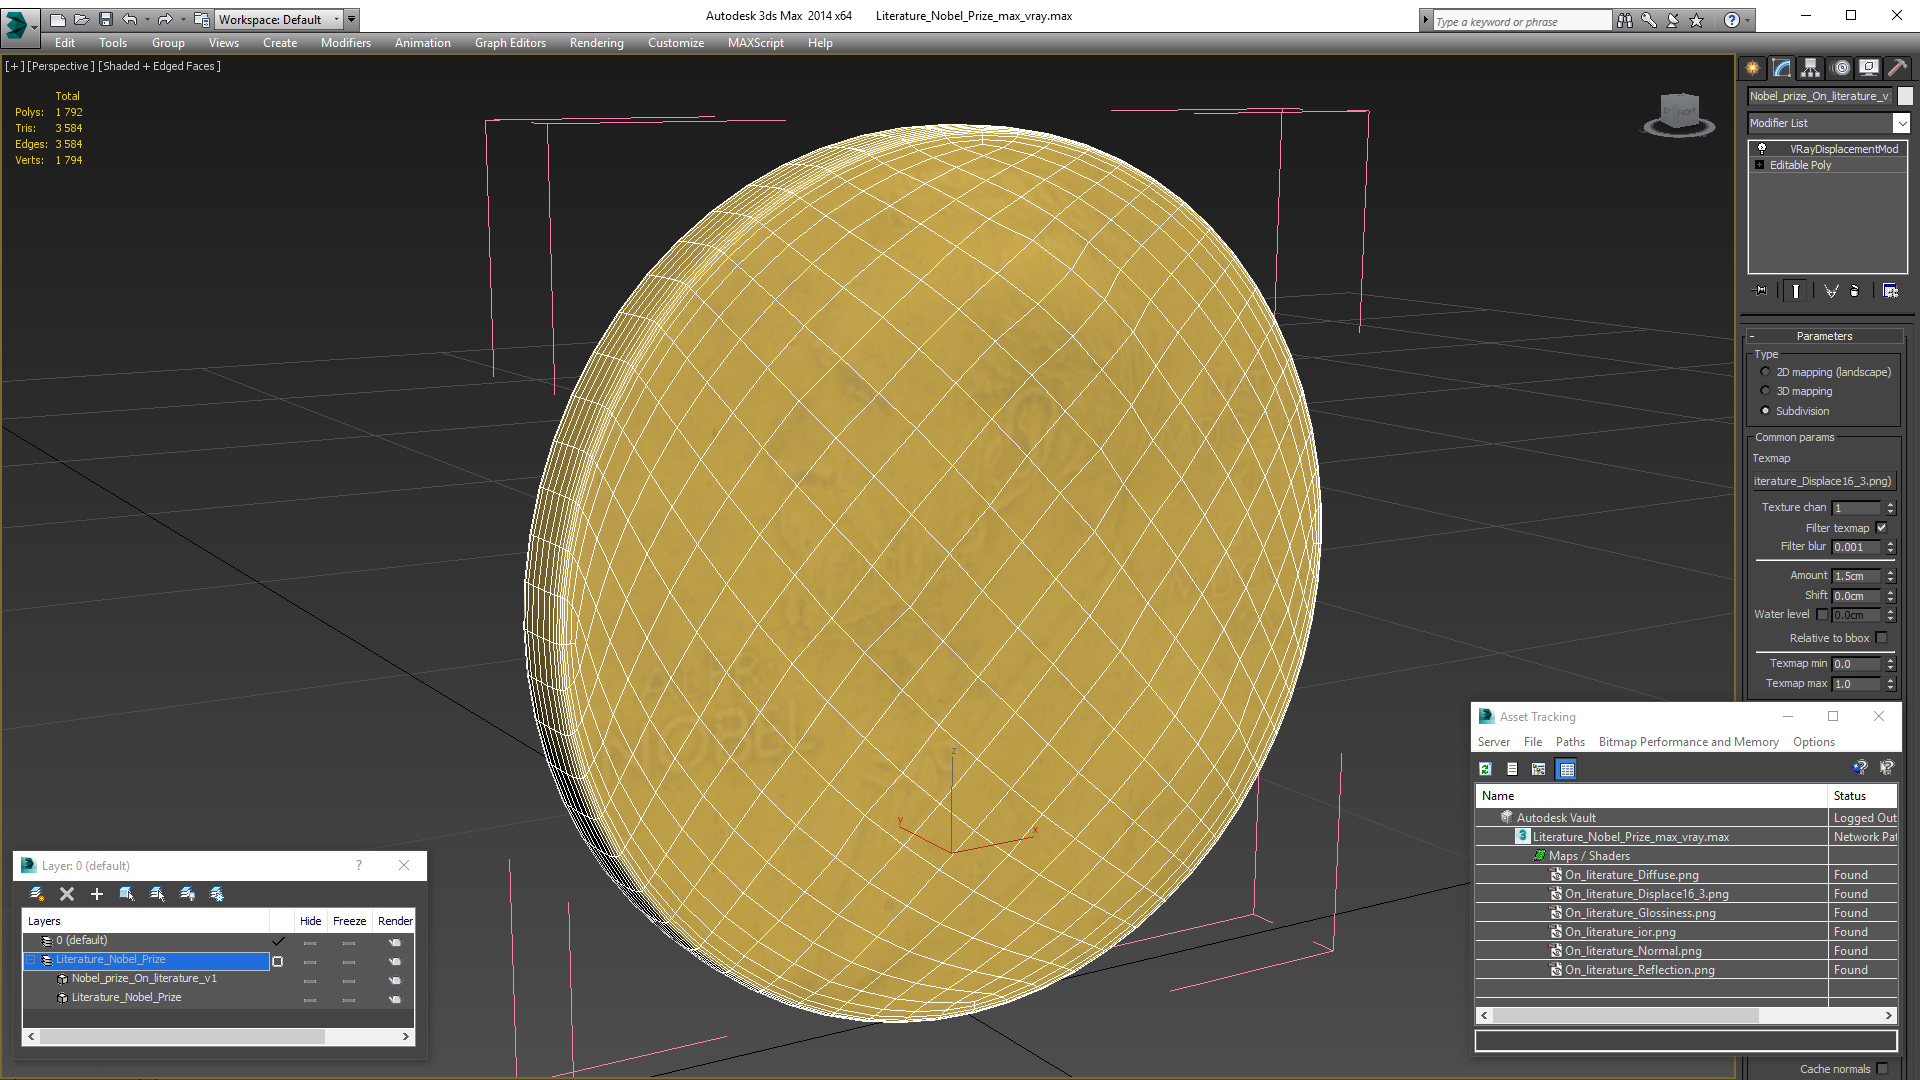Click the object color swatch
The image size is (1920, 1080).
coord(1905,96)
